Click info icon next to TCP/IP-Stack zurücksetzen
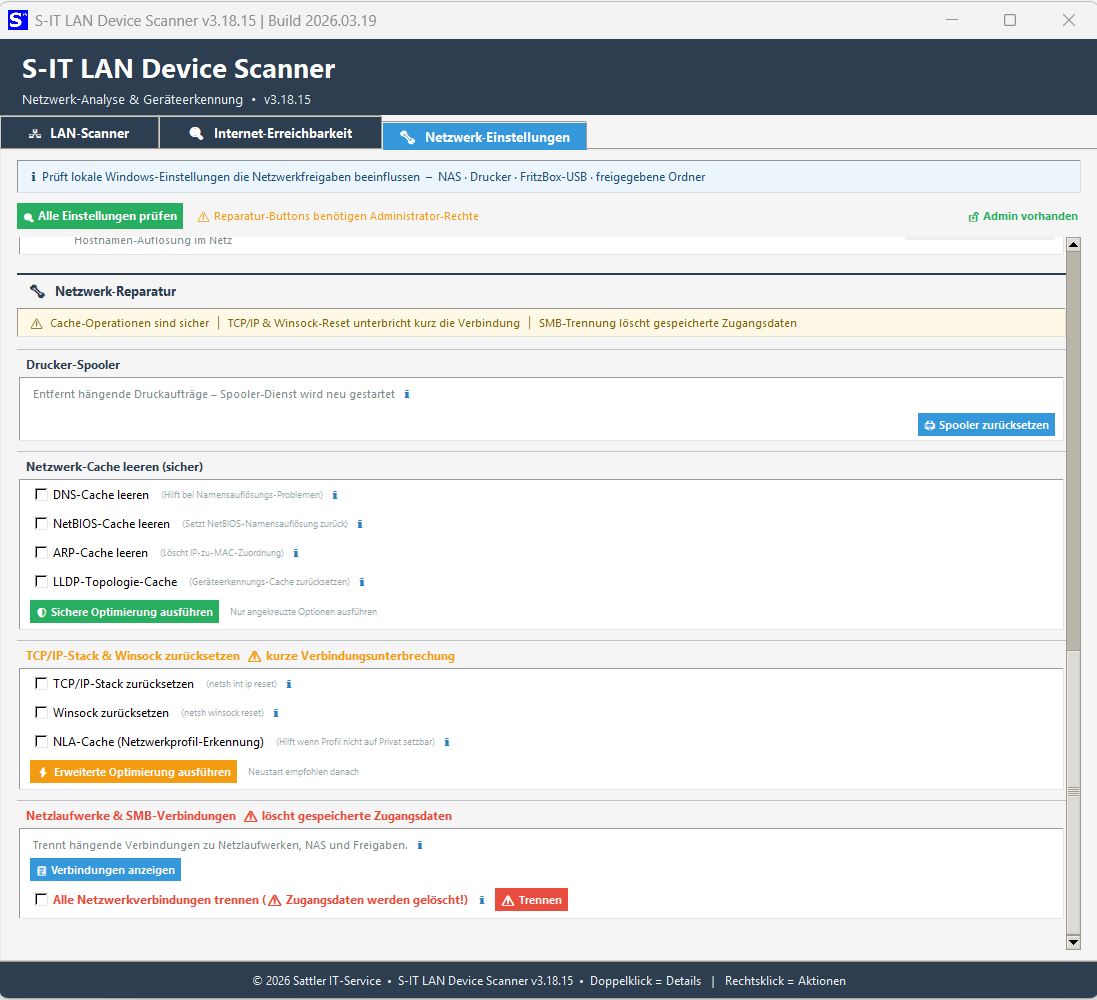1097x1000 pixels. pyautogui.click(x=289, y=685)
